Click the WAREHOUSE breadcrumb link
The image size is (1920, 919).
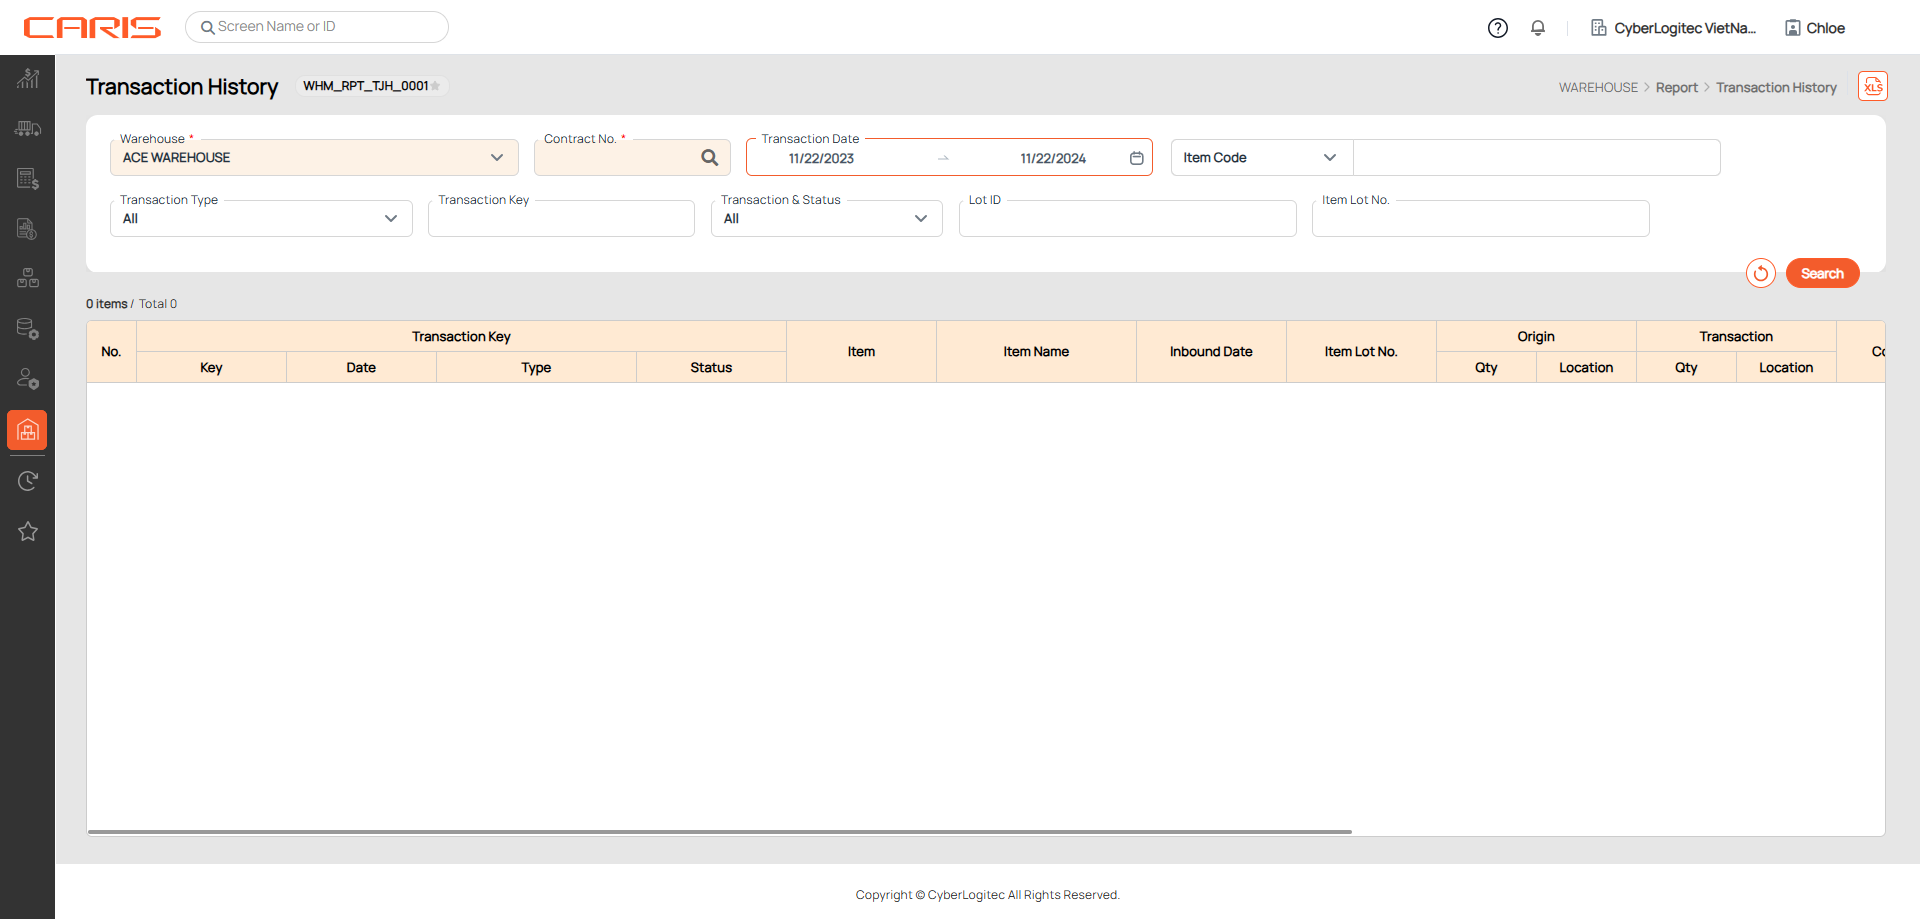coord(1598,88)
